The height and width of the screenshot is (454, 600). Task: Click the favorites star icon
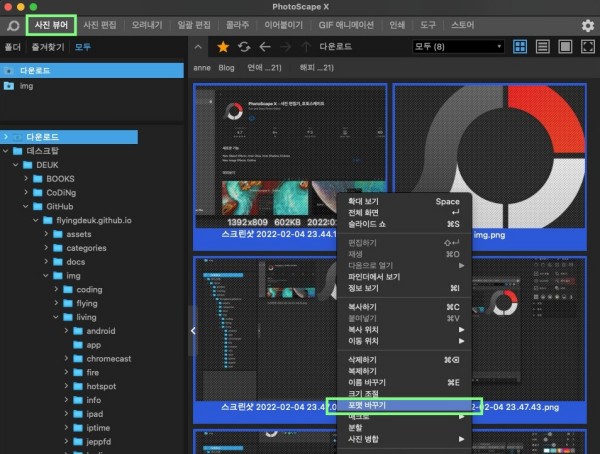tap(222, 46)
